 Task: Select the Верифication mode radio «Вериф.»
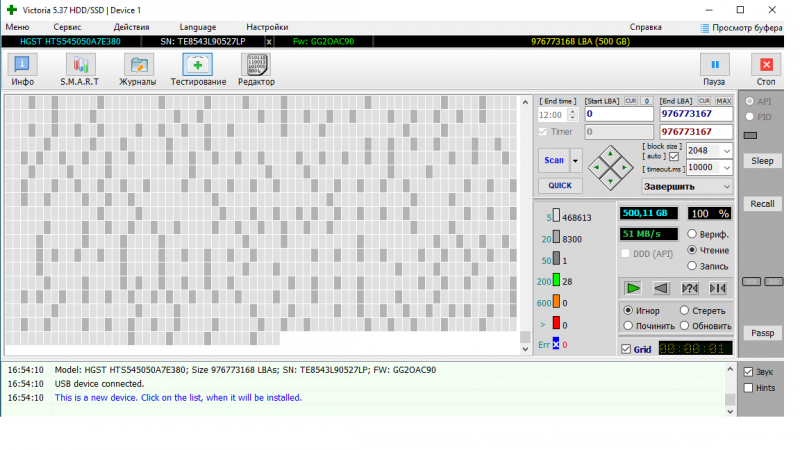coord(692,234)
